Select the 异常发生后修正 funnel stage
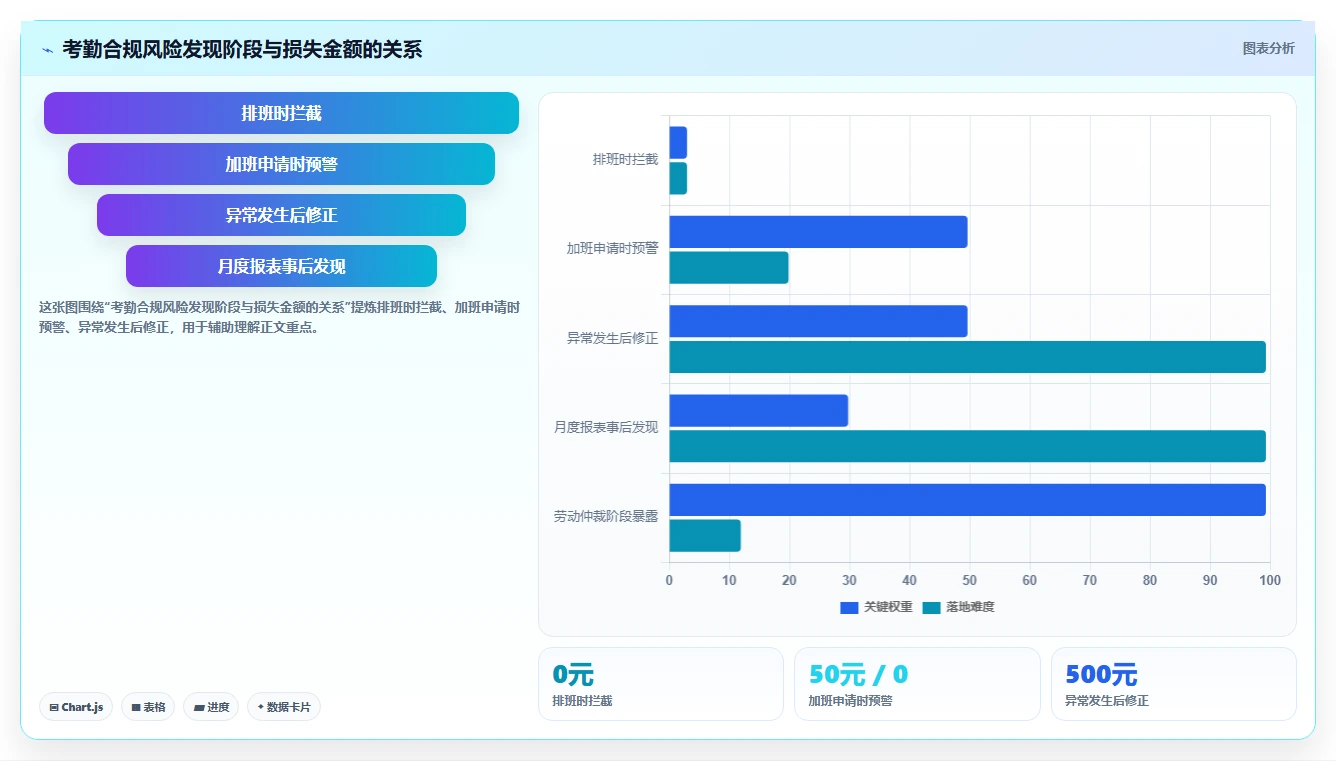Screen dimensions: 1336x761 pyautogui.click(x=281, y=215)
